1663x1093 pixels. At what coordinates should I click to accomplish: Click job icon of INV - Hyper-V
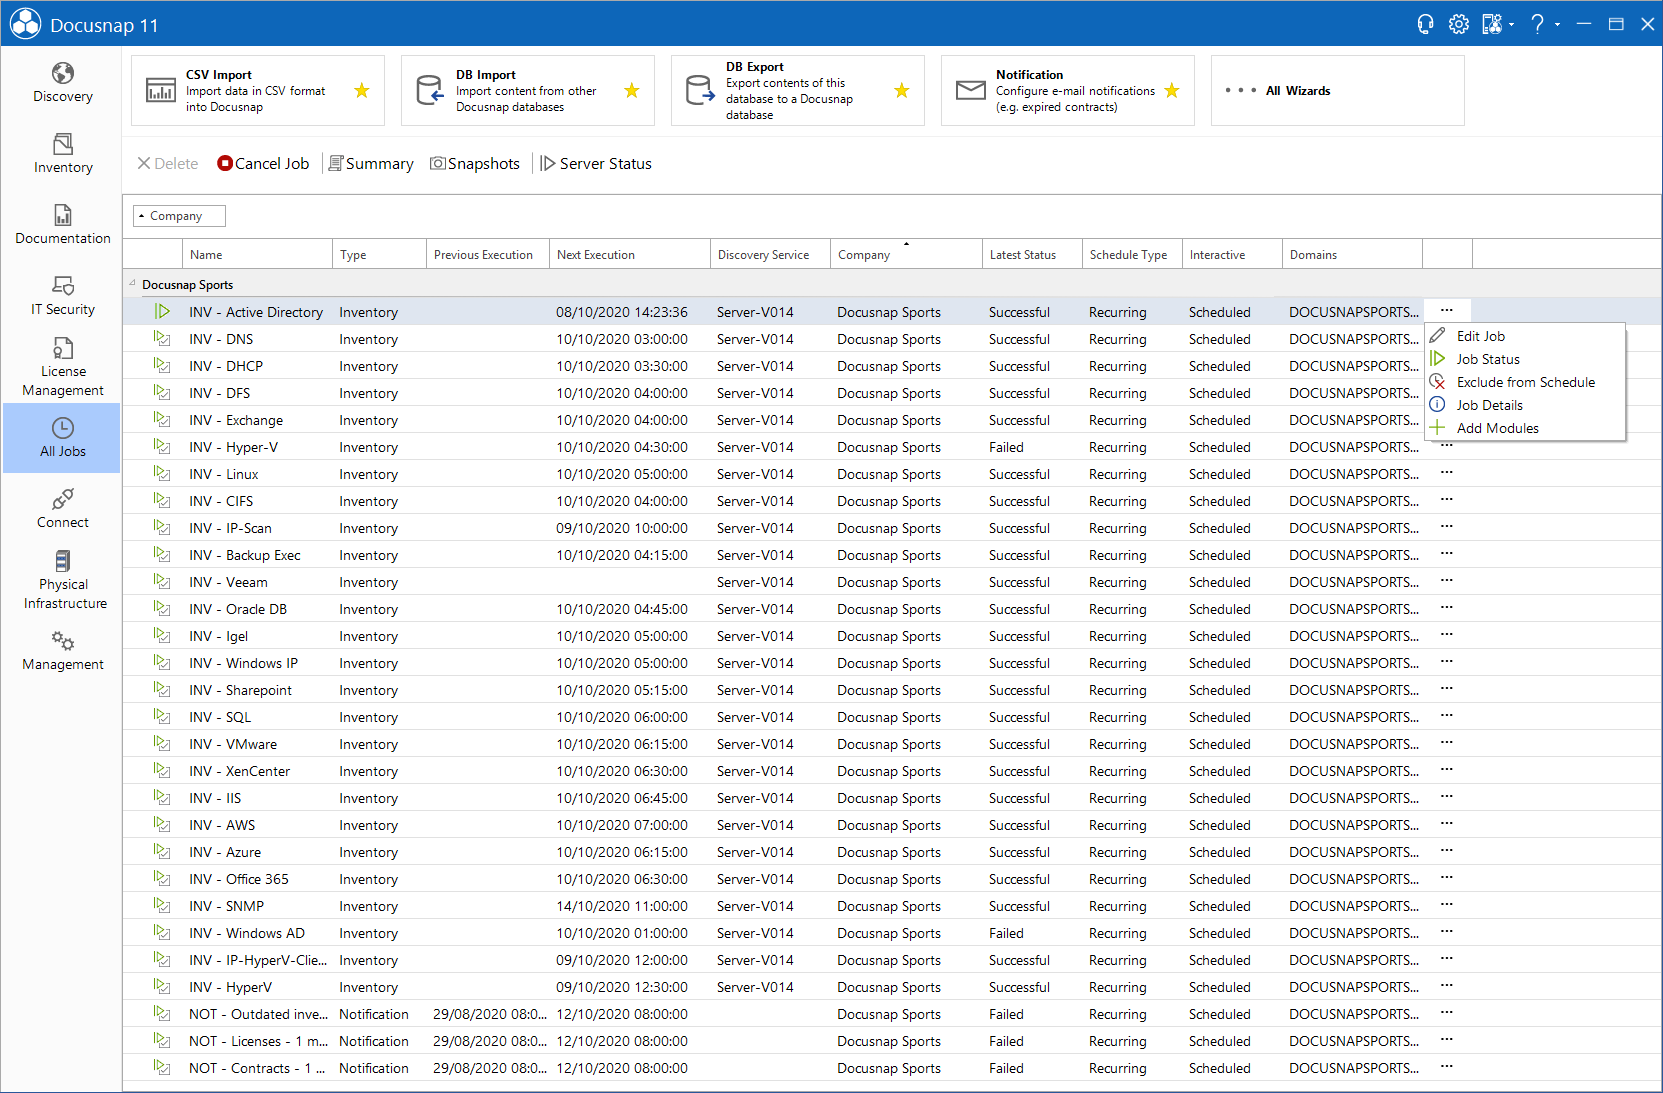pyautogui.click(x=162, y=447)
